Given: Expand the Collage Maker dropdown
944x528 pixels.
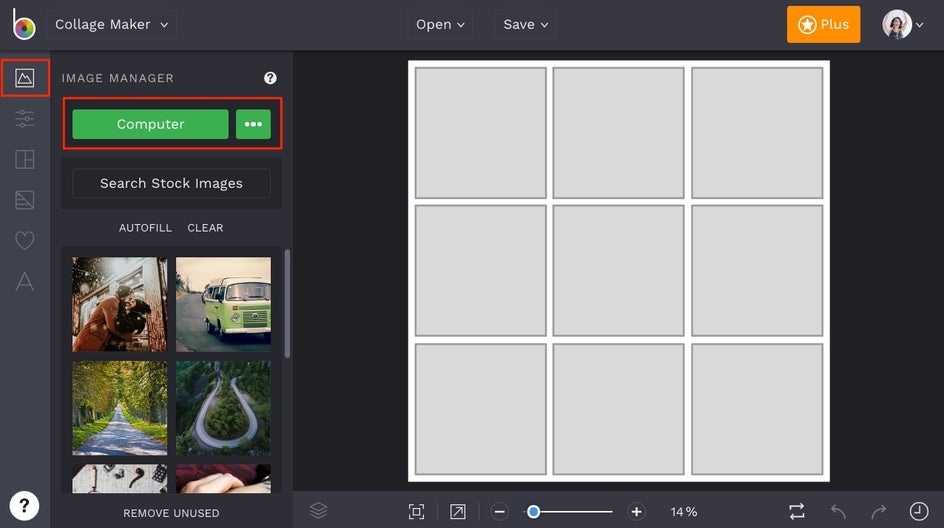Looking at the screenshot, I should 112,25.
